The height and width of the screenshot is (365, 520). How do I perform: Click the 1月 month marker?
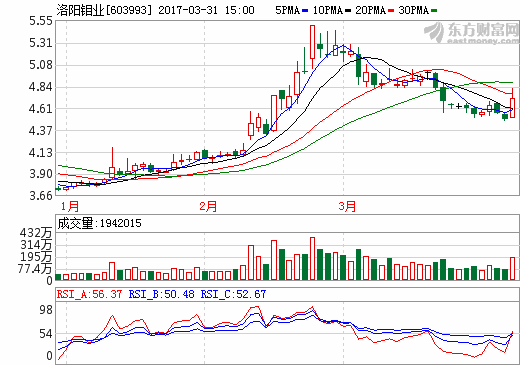point(70,206)
